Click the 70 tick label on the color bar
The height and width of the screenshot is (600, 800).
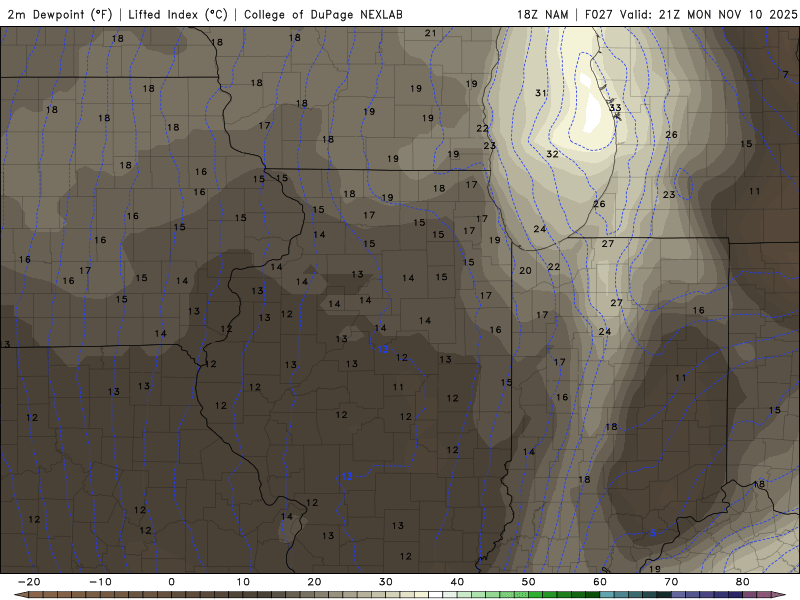671,582
